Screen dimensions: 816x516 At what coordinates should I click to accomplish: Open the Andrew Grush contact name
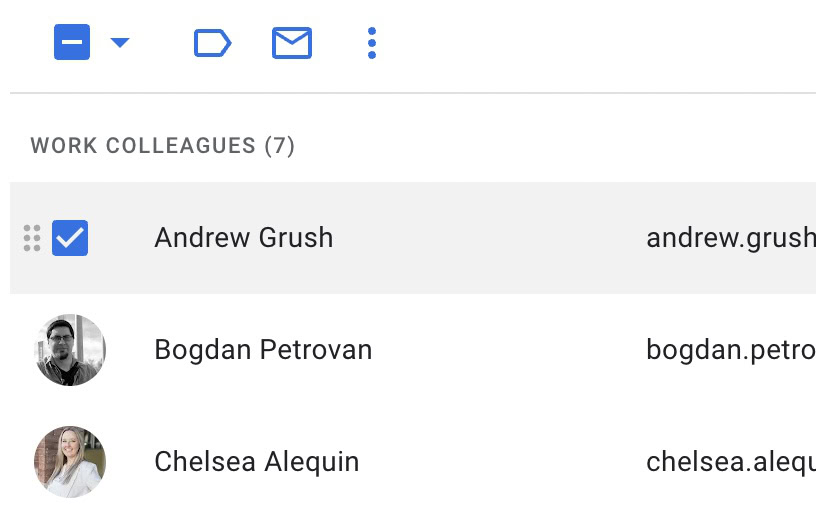click(243, 238)
